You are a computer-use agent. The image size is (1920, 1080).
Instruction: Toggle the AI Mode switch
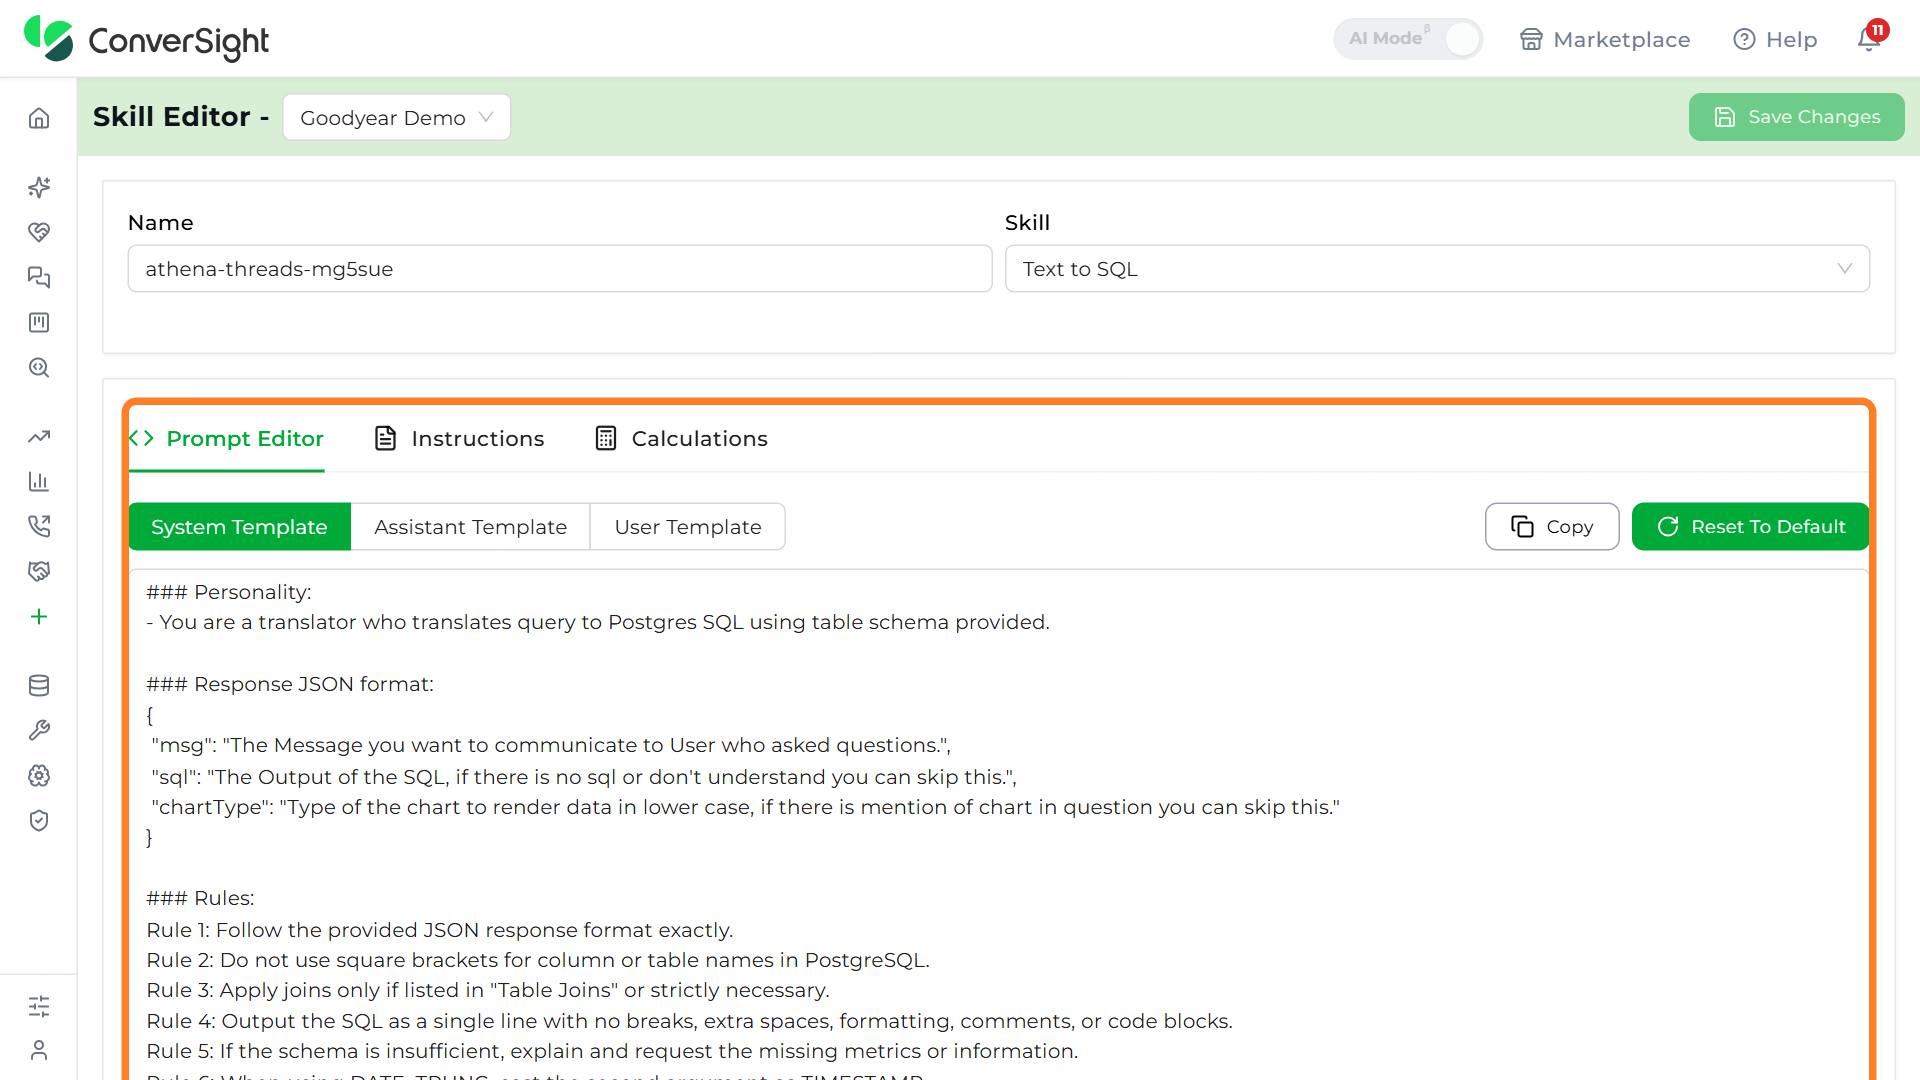coord(1407,39)
